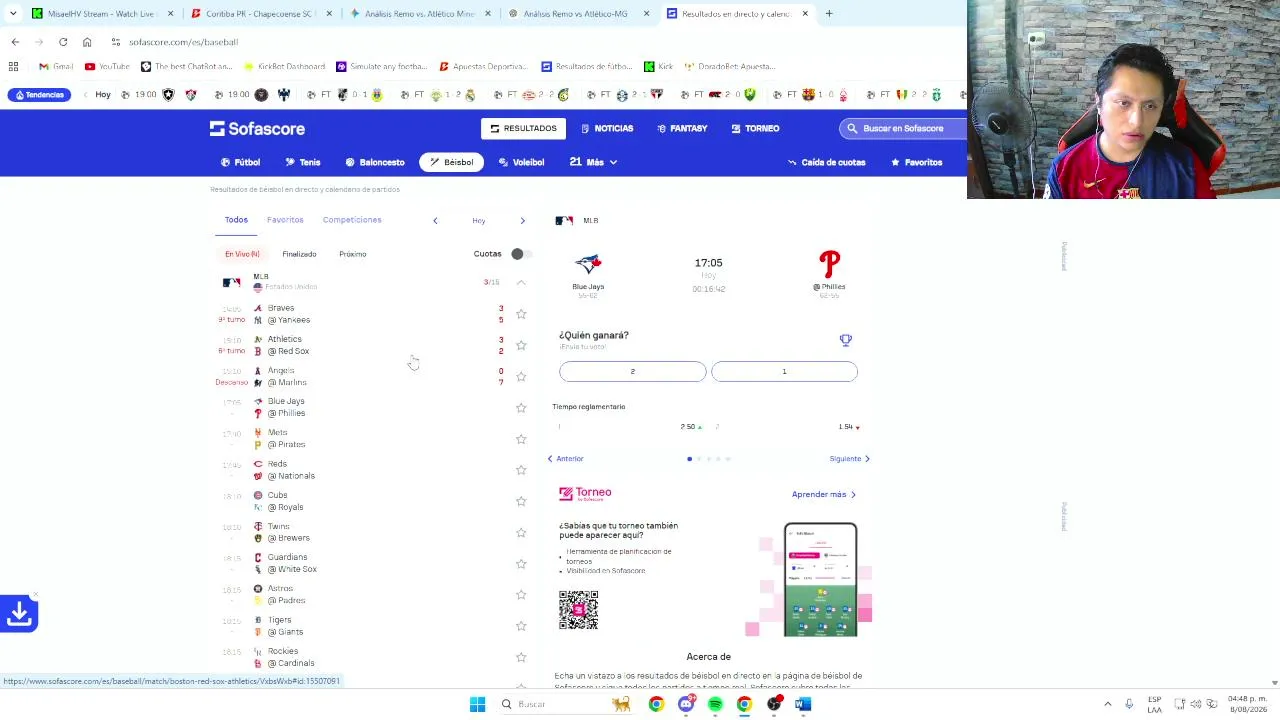The height and width of the screenshot is (720, 1280).
Task: Open the Windows Start menu
Action: click(477, 704)
